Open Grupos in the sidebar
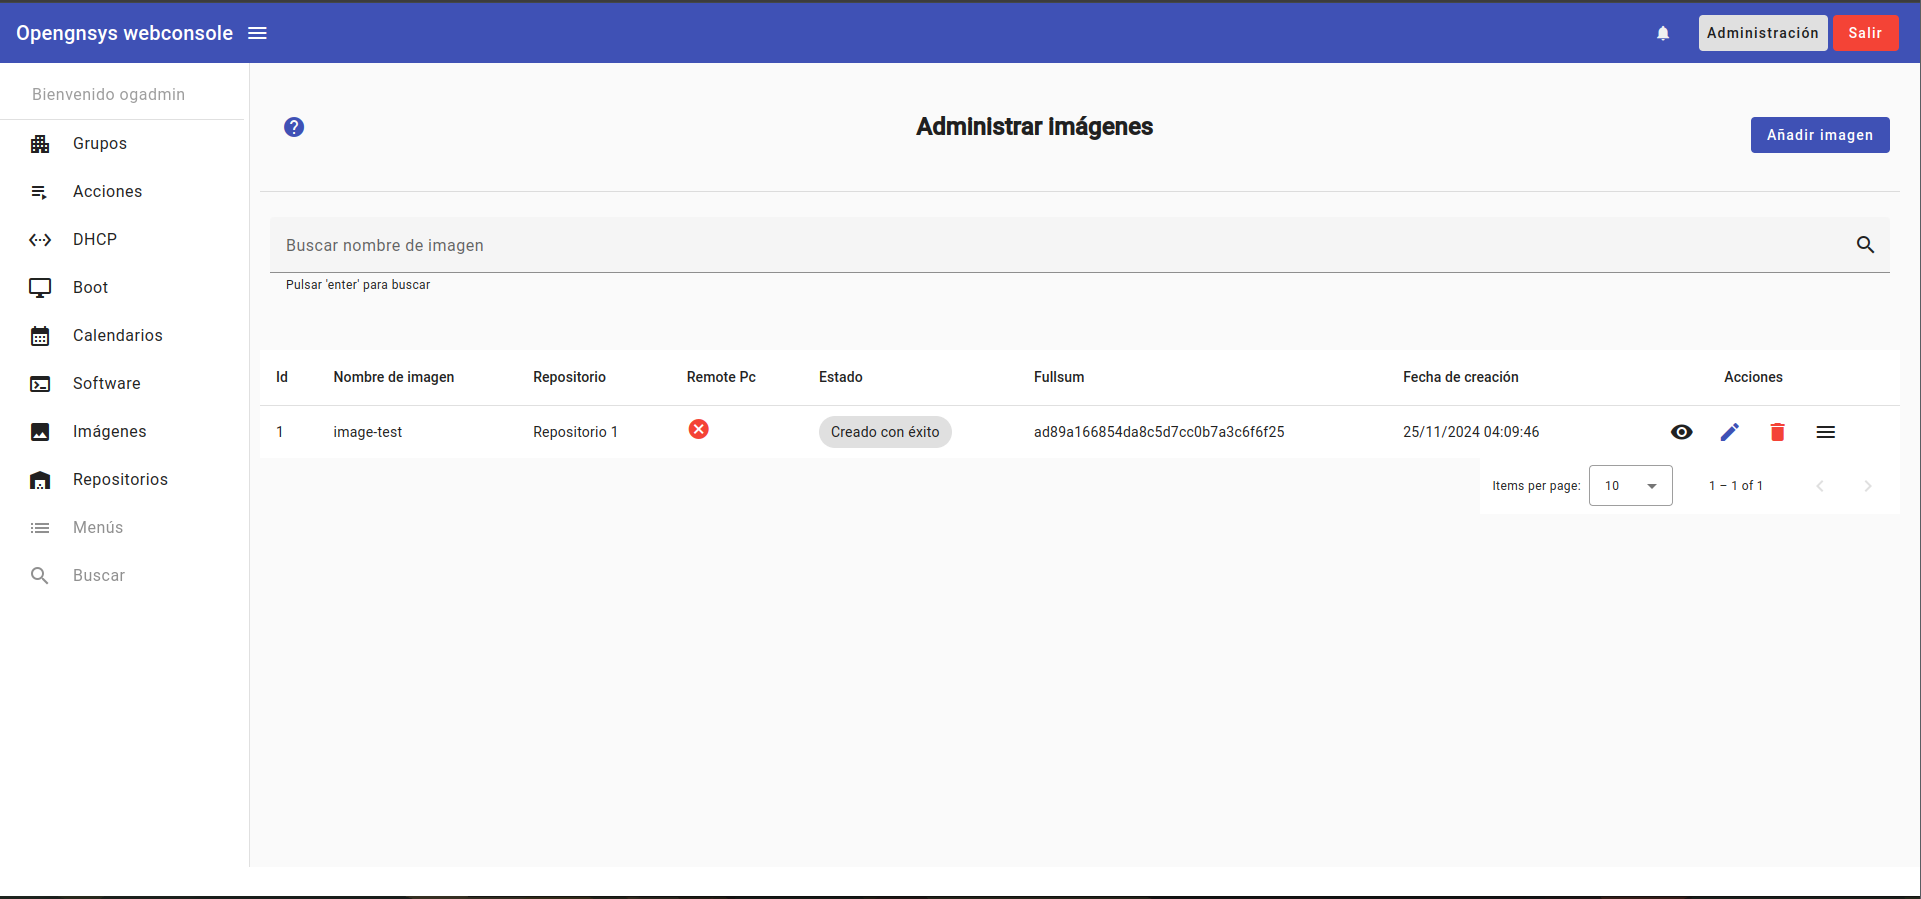Screen dimensions: 1921x899 coord(100,144)
